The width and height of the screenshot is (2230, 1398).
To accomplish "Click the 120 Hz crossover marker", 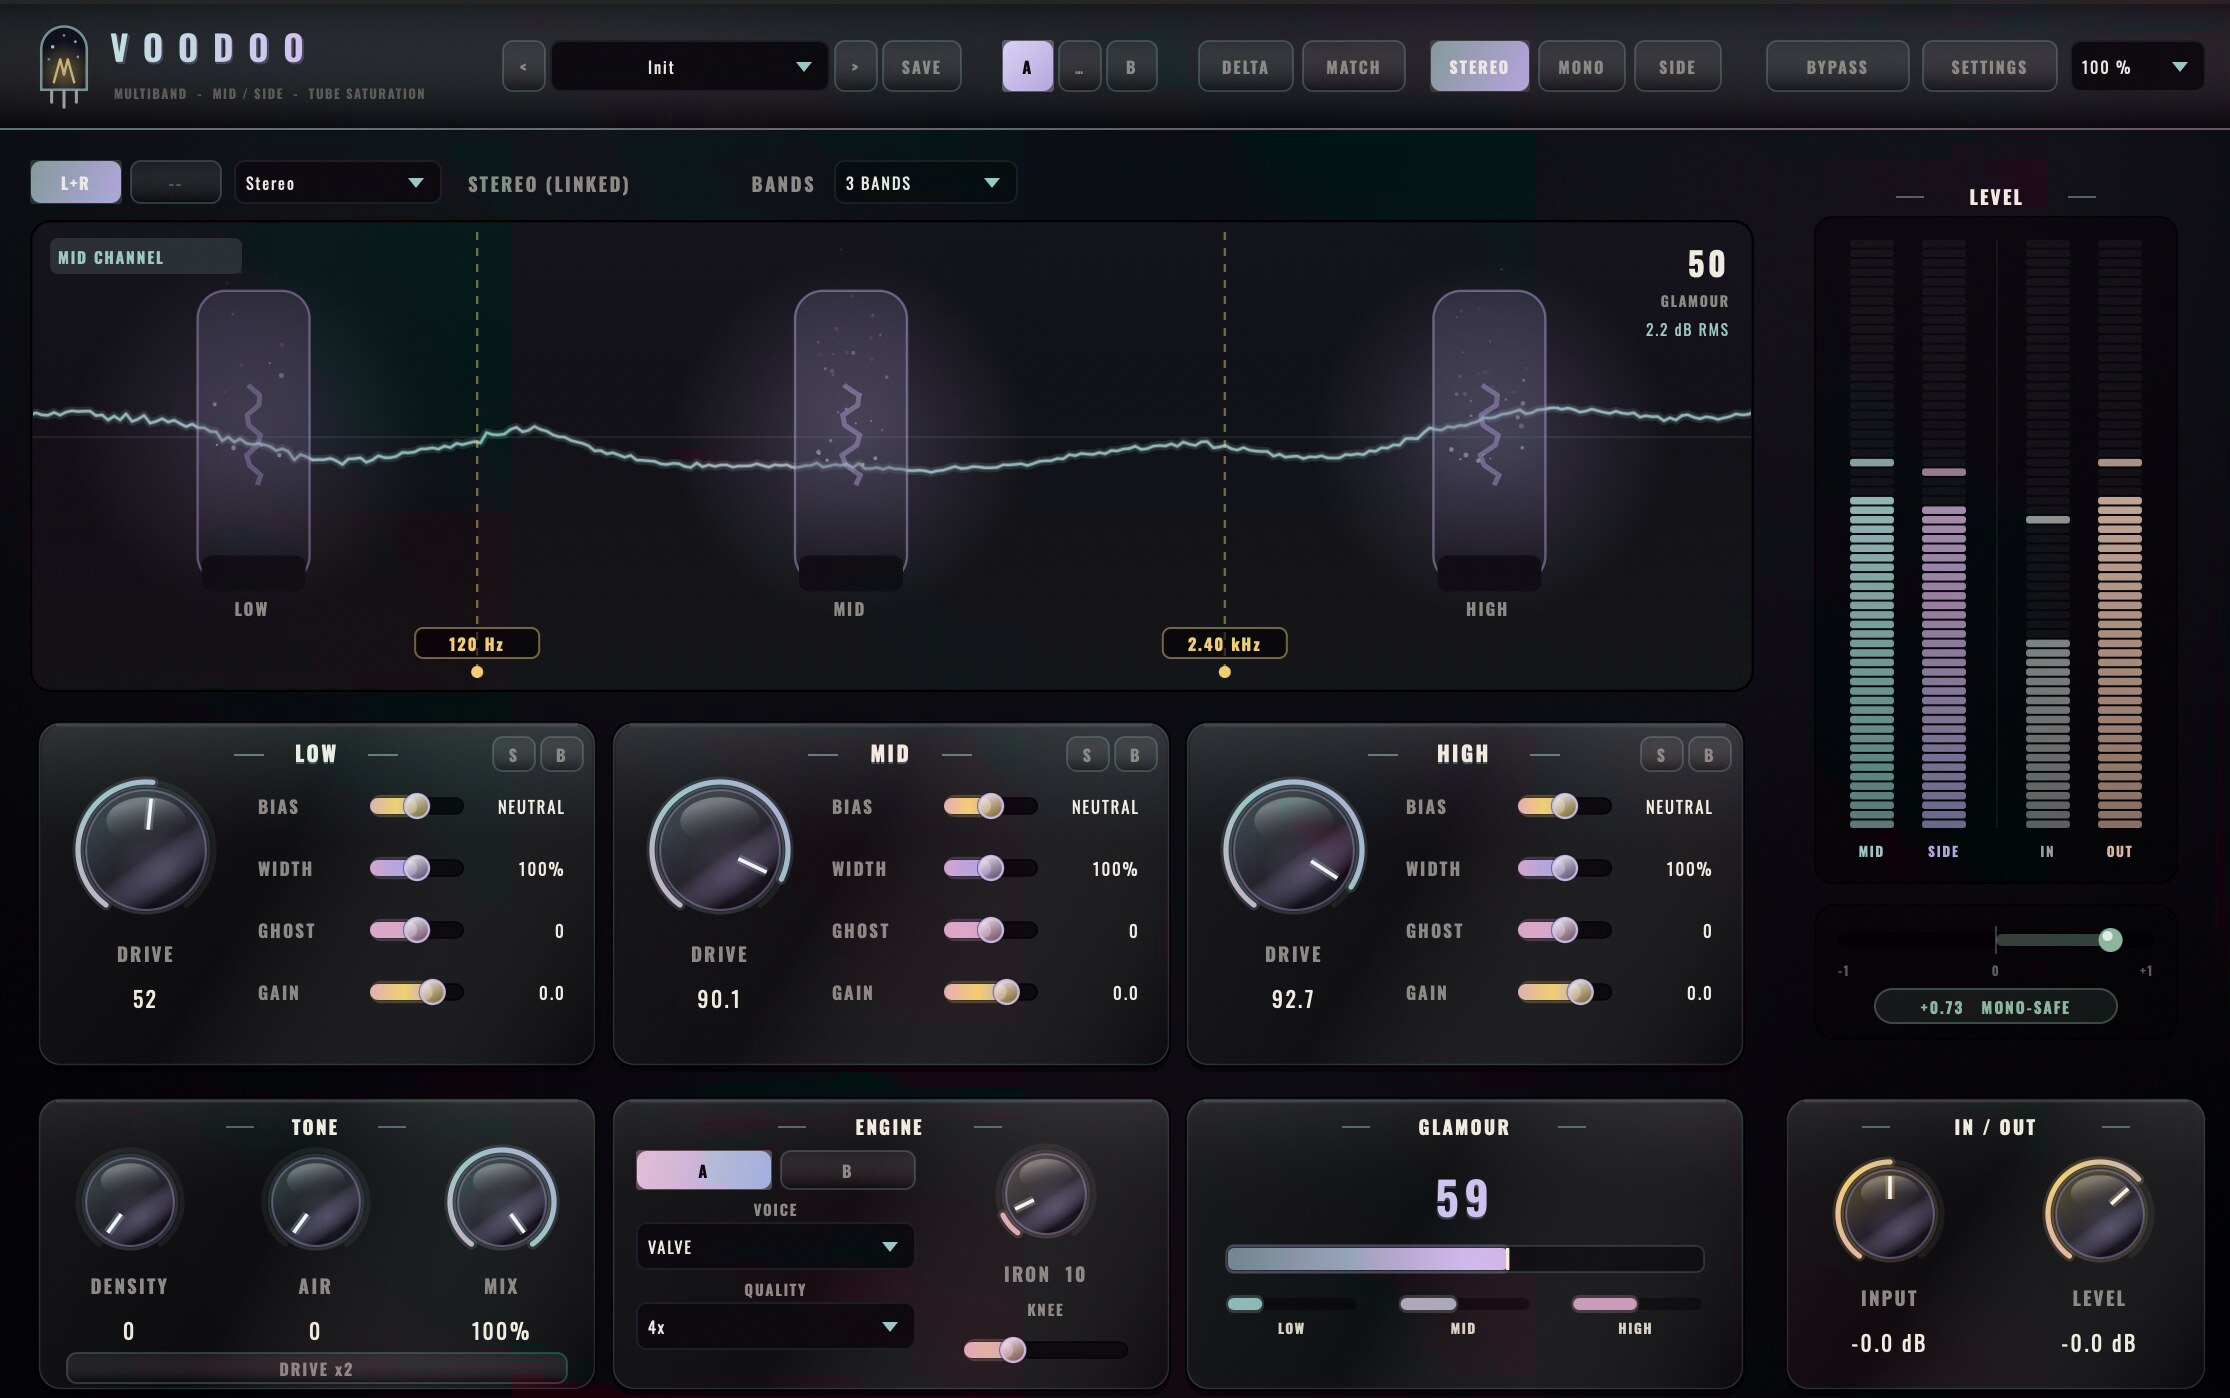I will [x=477, y=644].
